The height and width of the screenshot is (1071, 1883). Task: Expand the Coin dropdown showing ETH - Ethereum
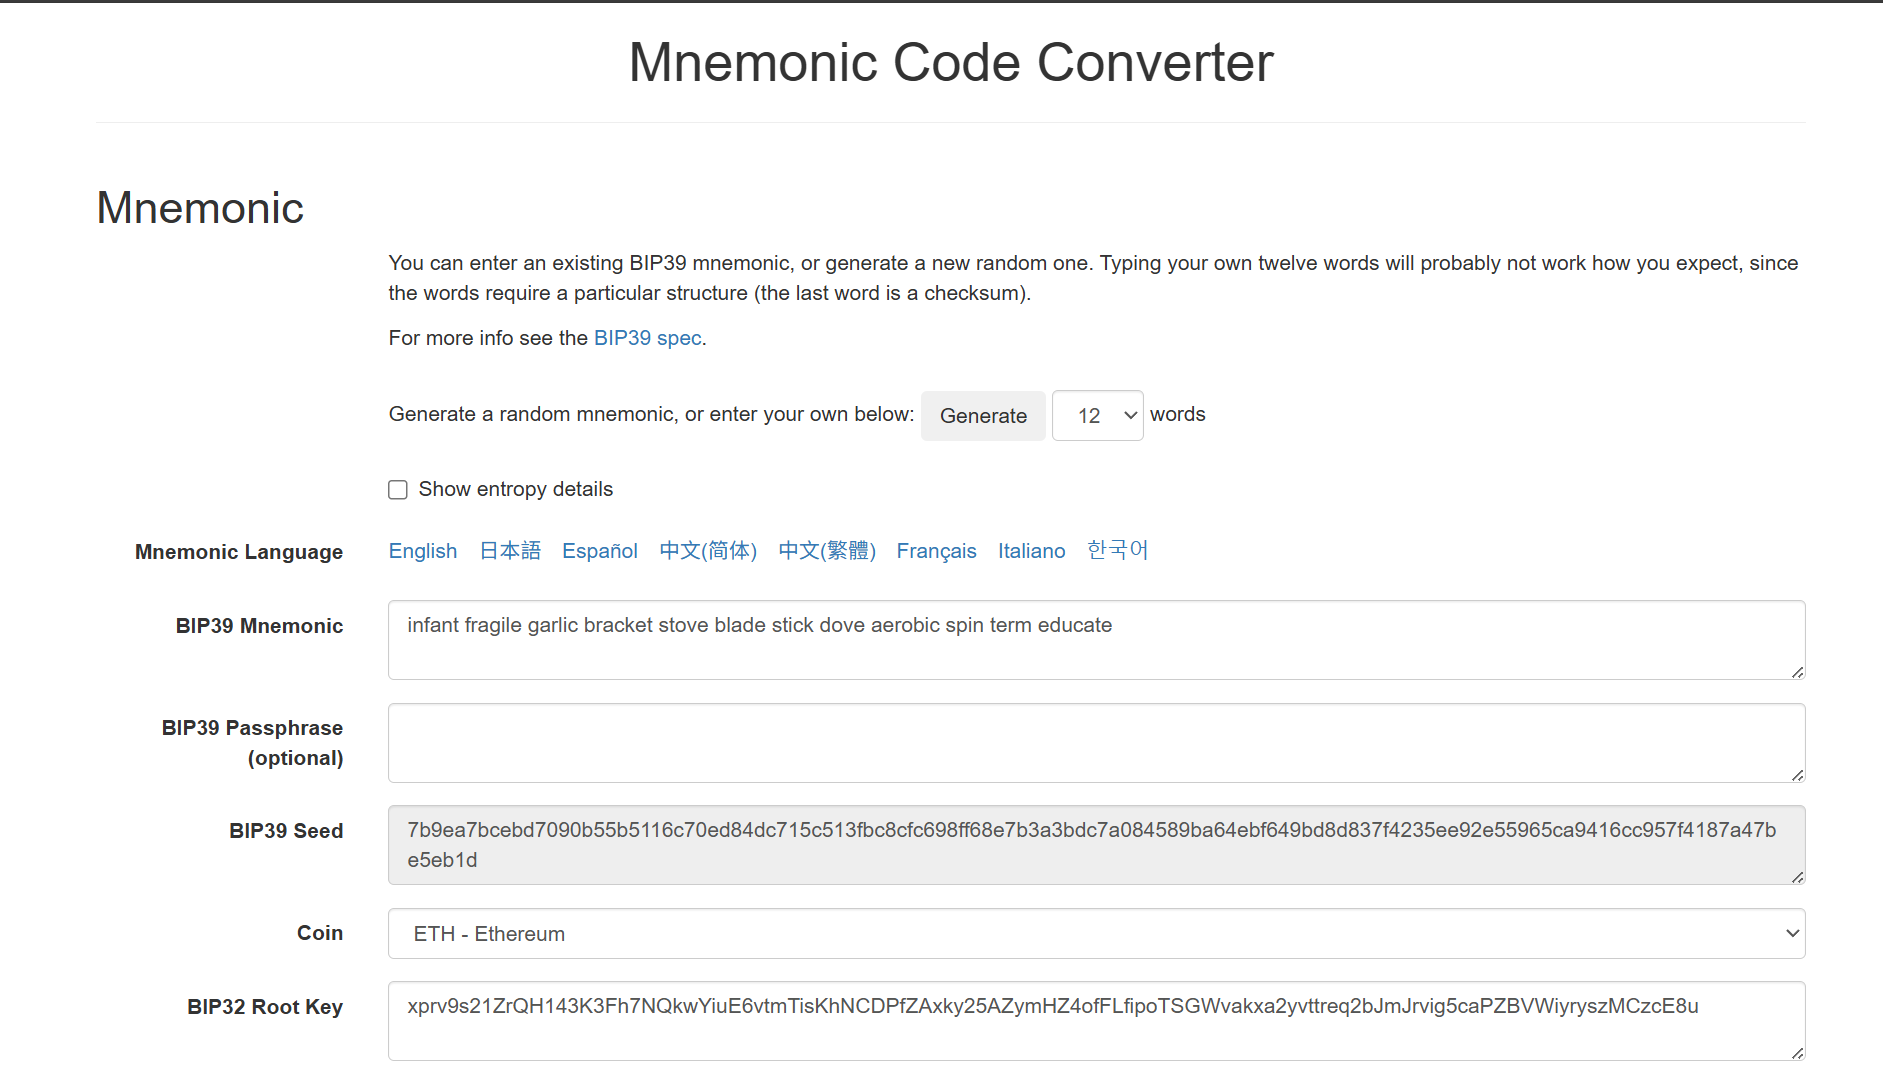coord(1095,934)
